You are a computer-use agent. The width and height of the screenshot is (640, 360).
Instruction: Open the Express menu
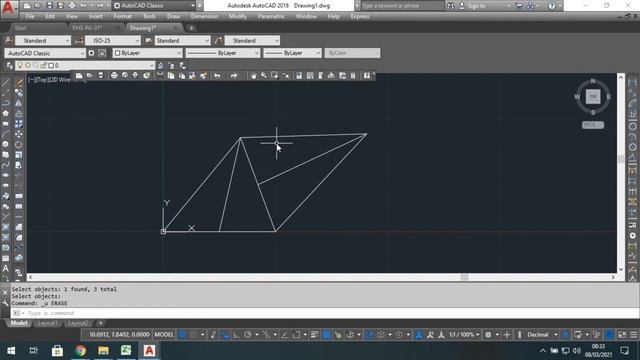click(x=360, y=17)
